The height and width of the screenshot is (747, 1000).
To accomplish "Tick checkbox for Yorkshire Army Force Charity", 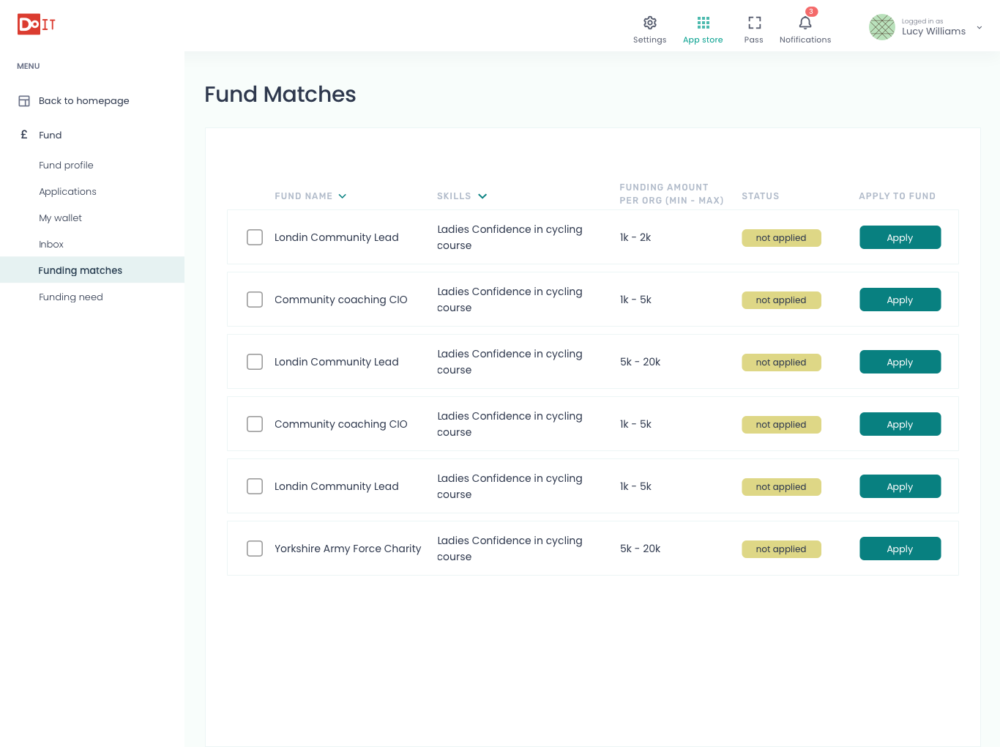I will click(255, 549).
